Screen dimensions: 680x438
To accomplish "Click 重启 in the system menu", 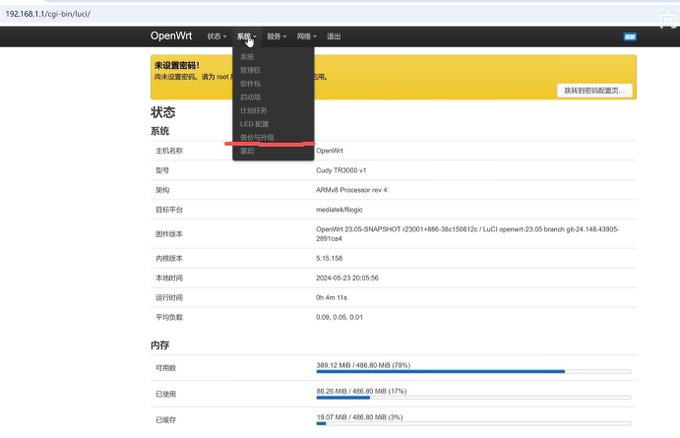I will pyautogui.click(x=247, y=151).
